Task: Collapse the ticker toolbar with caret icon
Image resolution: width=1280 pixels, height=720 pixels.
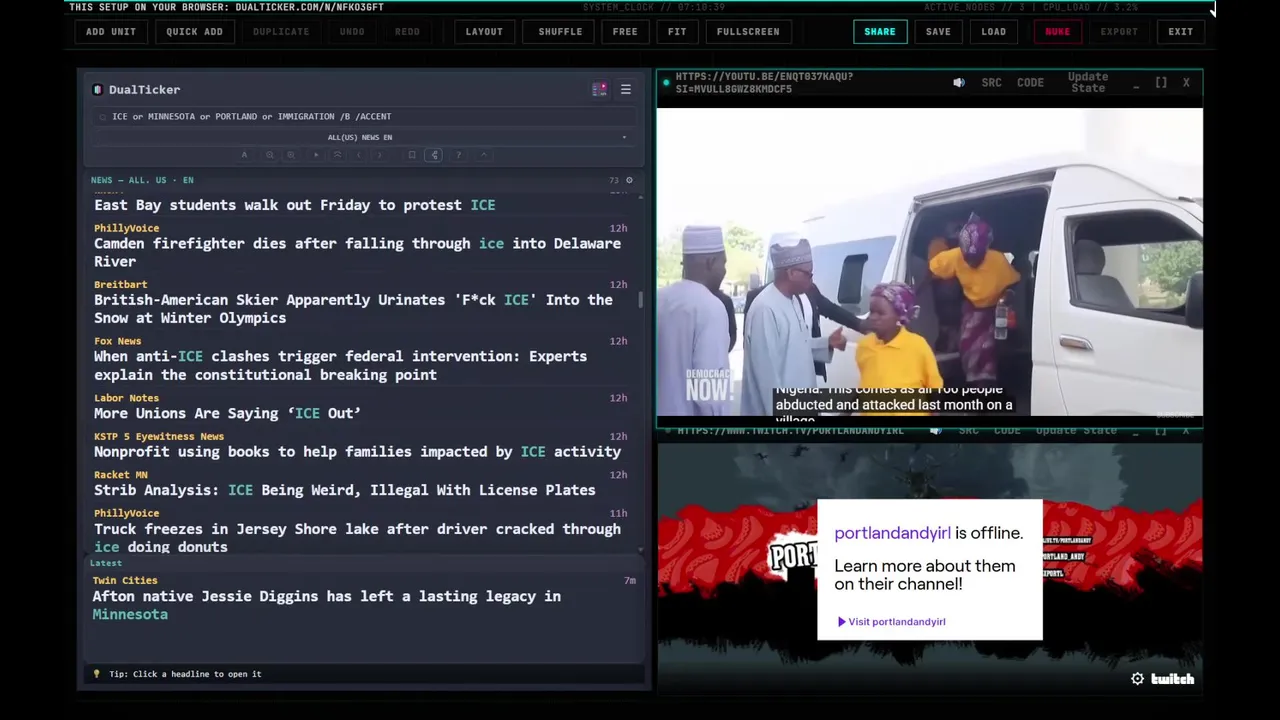Action: (484, 155)
